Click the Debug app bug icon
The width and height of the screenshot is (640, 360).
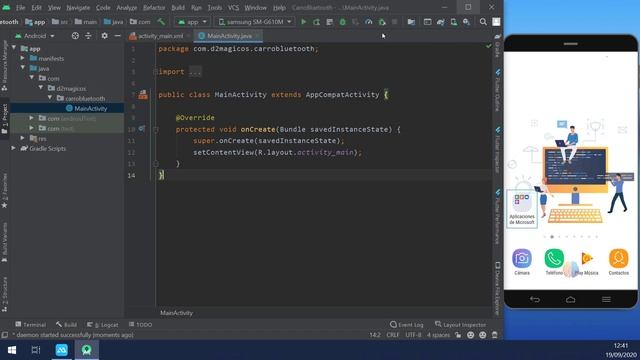click(x=342, y=22)
